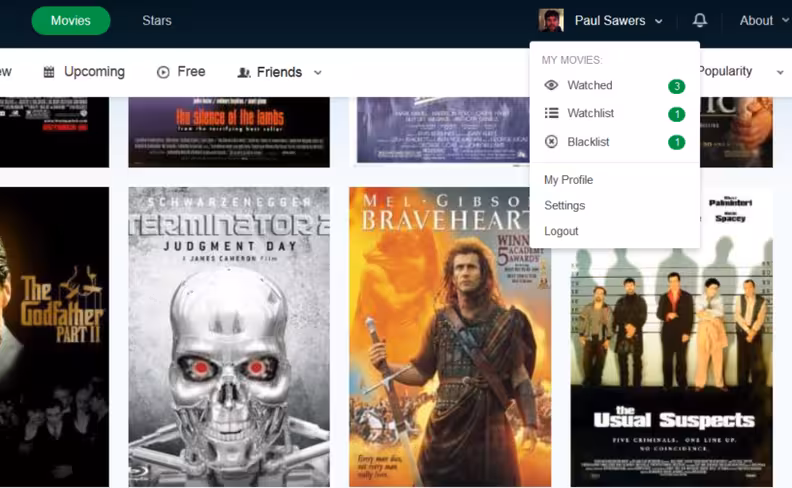Viewport: 792px width, 488px height.
Task: Open the Braveheart movie poster
Action: pos(450,337)
